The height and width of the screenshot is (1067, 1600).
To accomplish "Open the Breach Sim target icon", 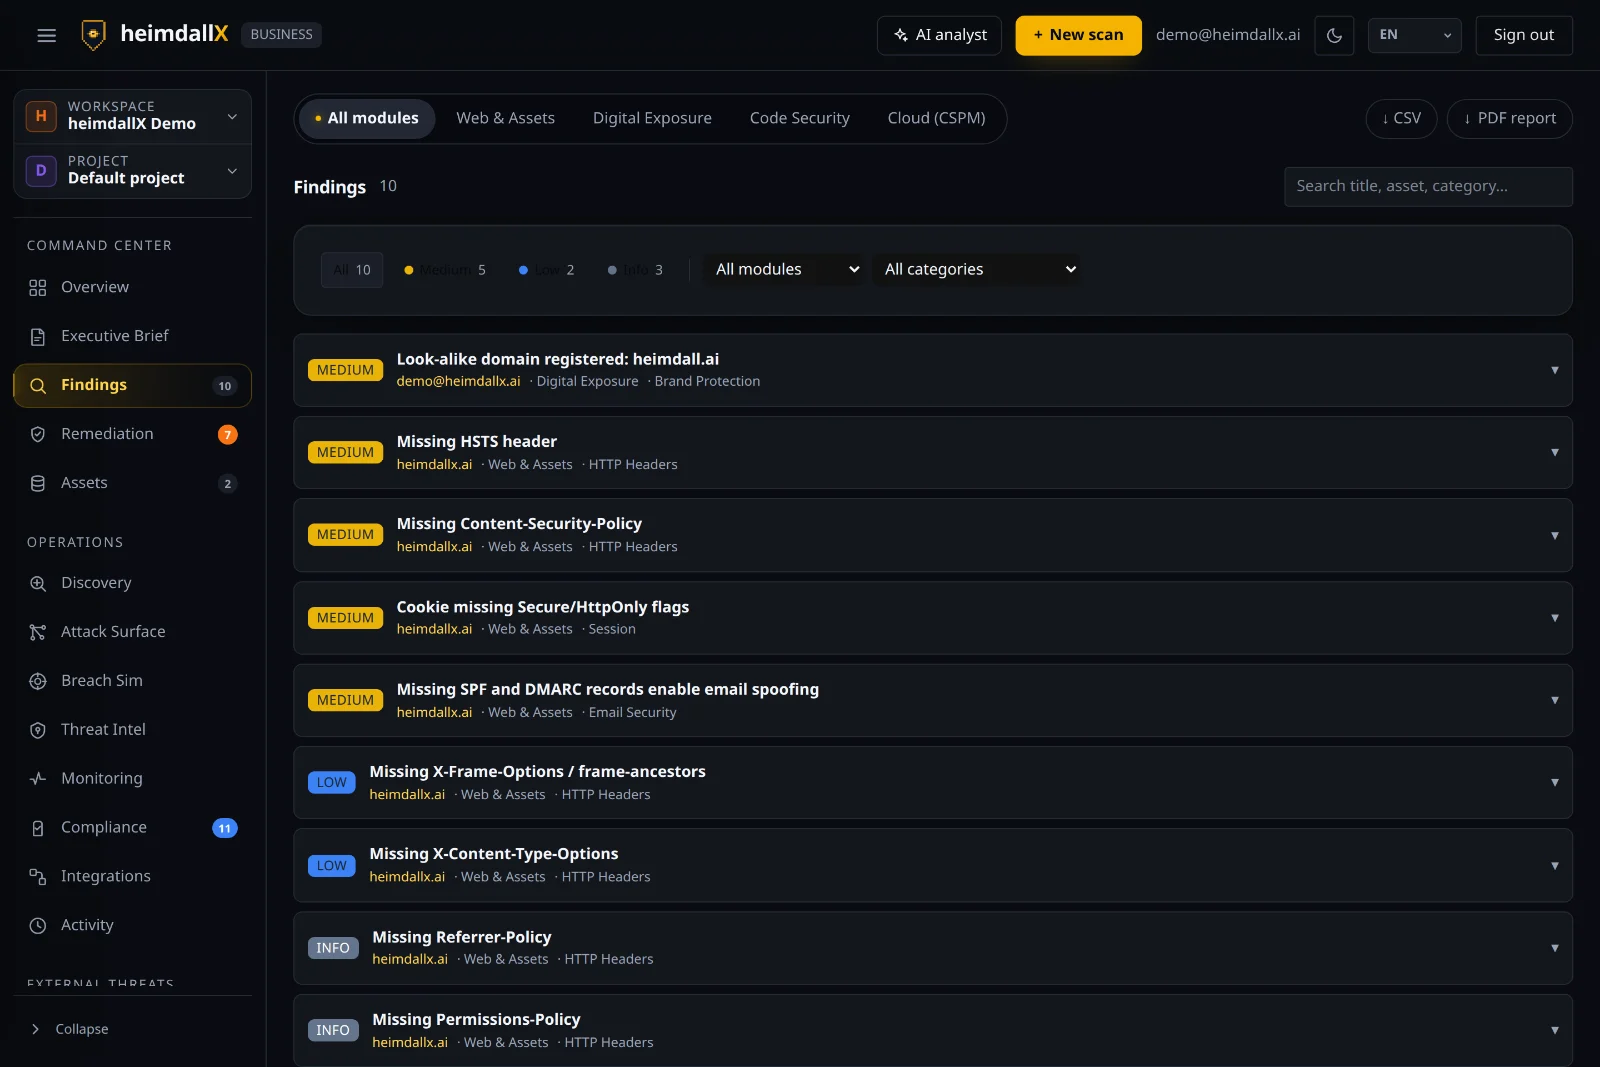I will 38,681.
